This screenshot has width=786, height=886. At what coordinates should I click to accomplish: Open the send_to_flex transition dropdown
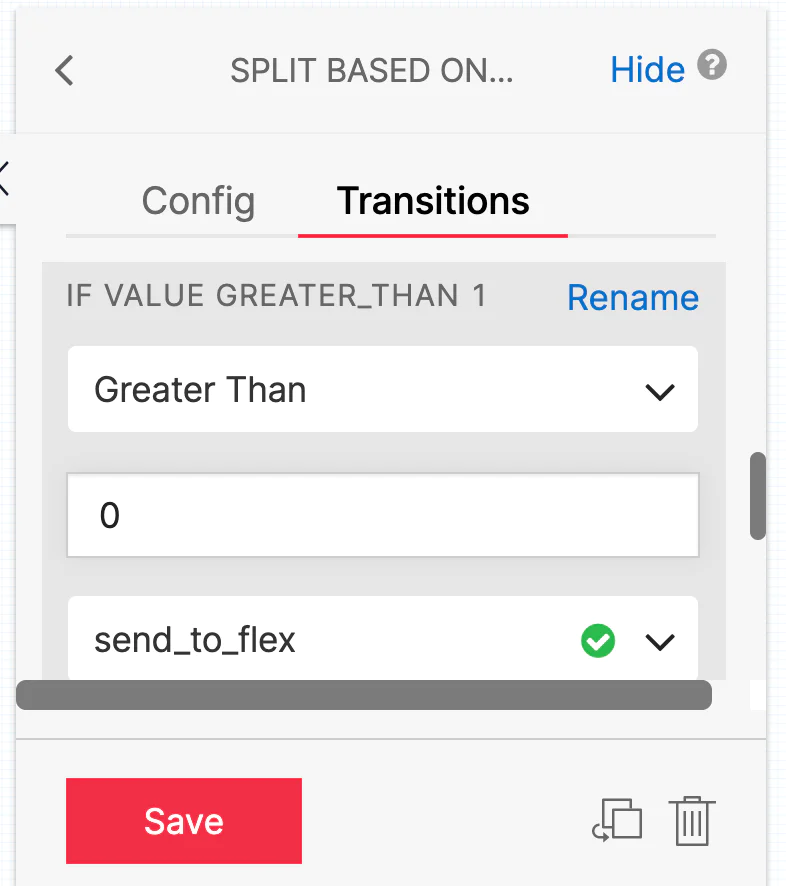[x=383, y=640]
